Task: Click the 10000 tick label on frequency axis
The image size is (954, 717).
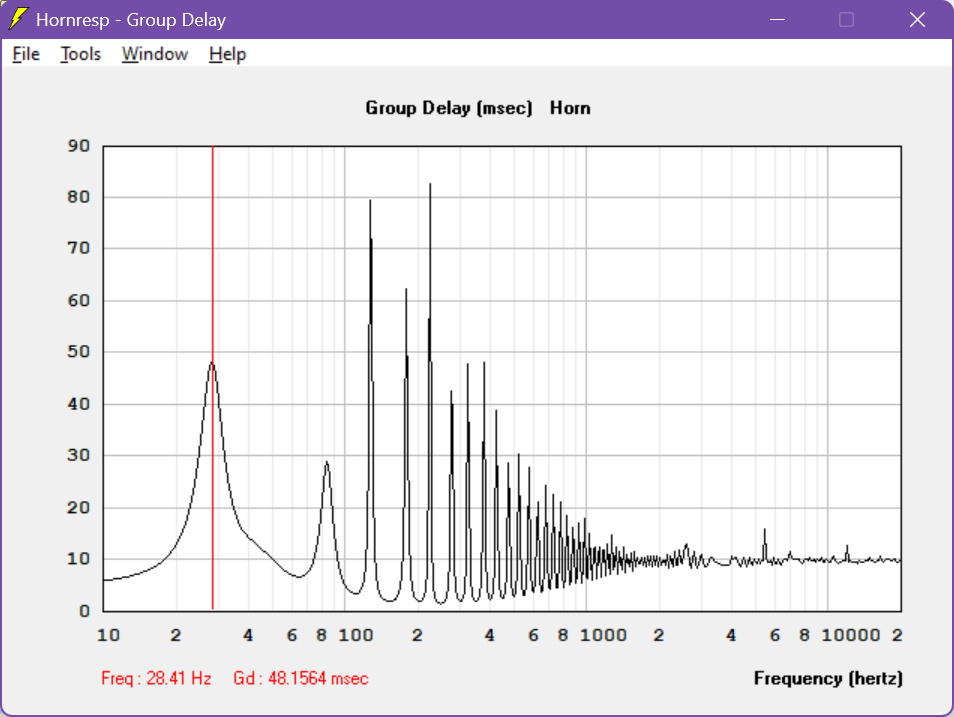Action: click(x=851, y=635)
